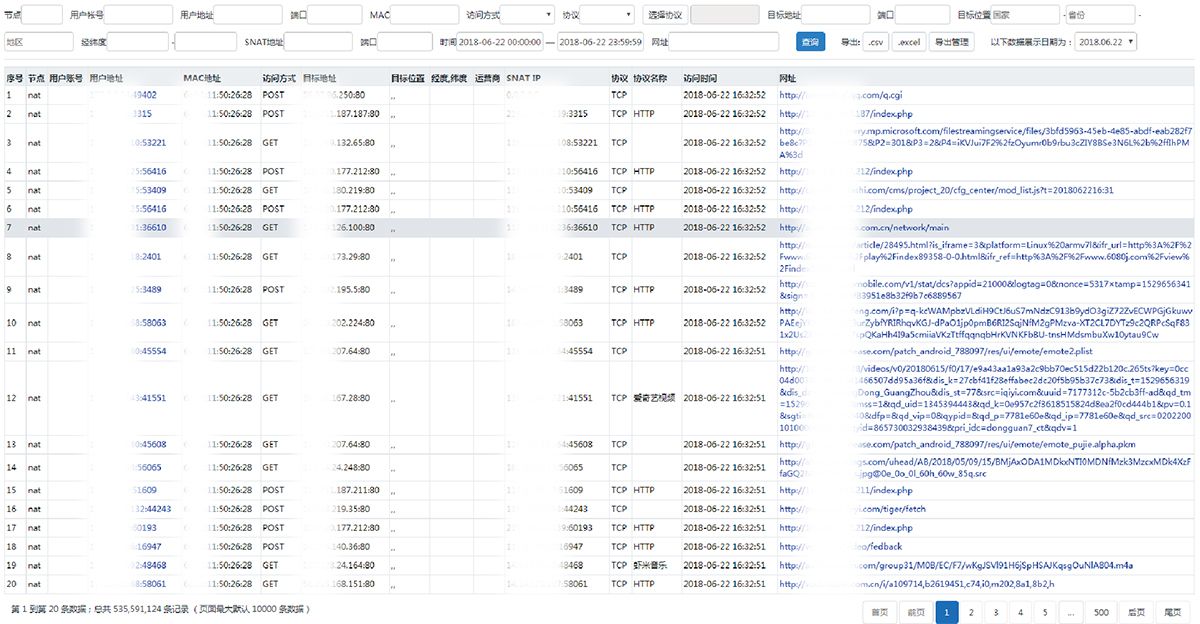The image size is (1200, 624).
Task: Export results with the .csv button
Action: [875, 42]
